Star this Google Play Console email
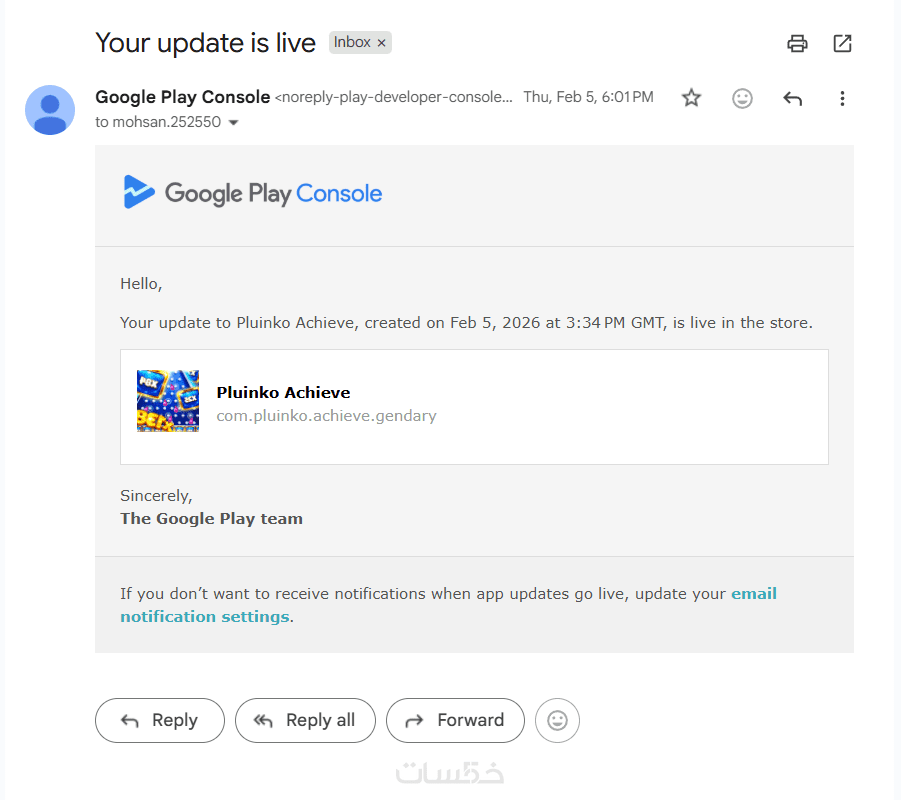 pos(691,98)
